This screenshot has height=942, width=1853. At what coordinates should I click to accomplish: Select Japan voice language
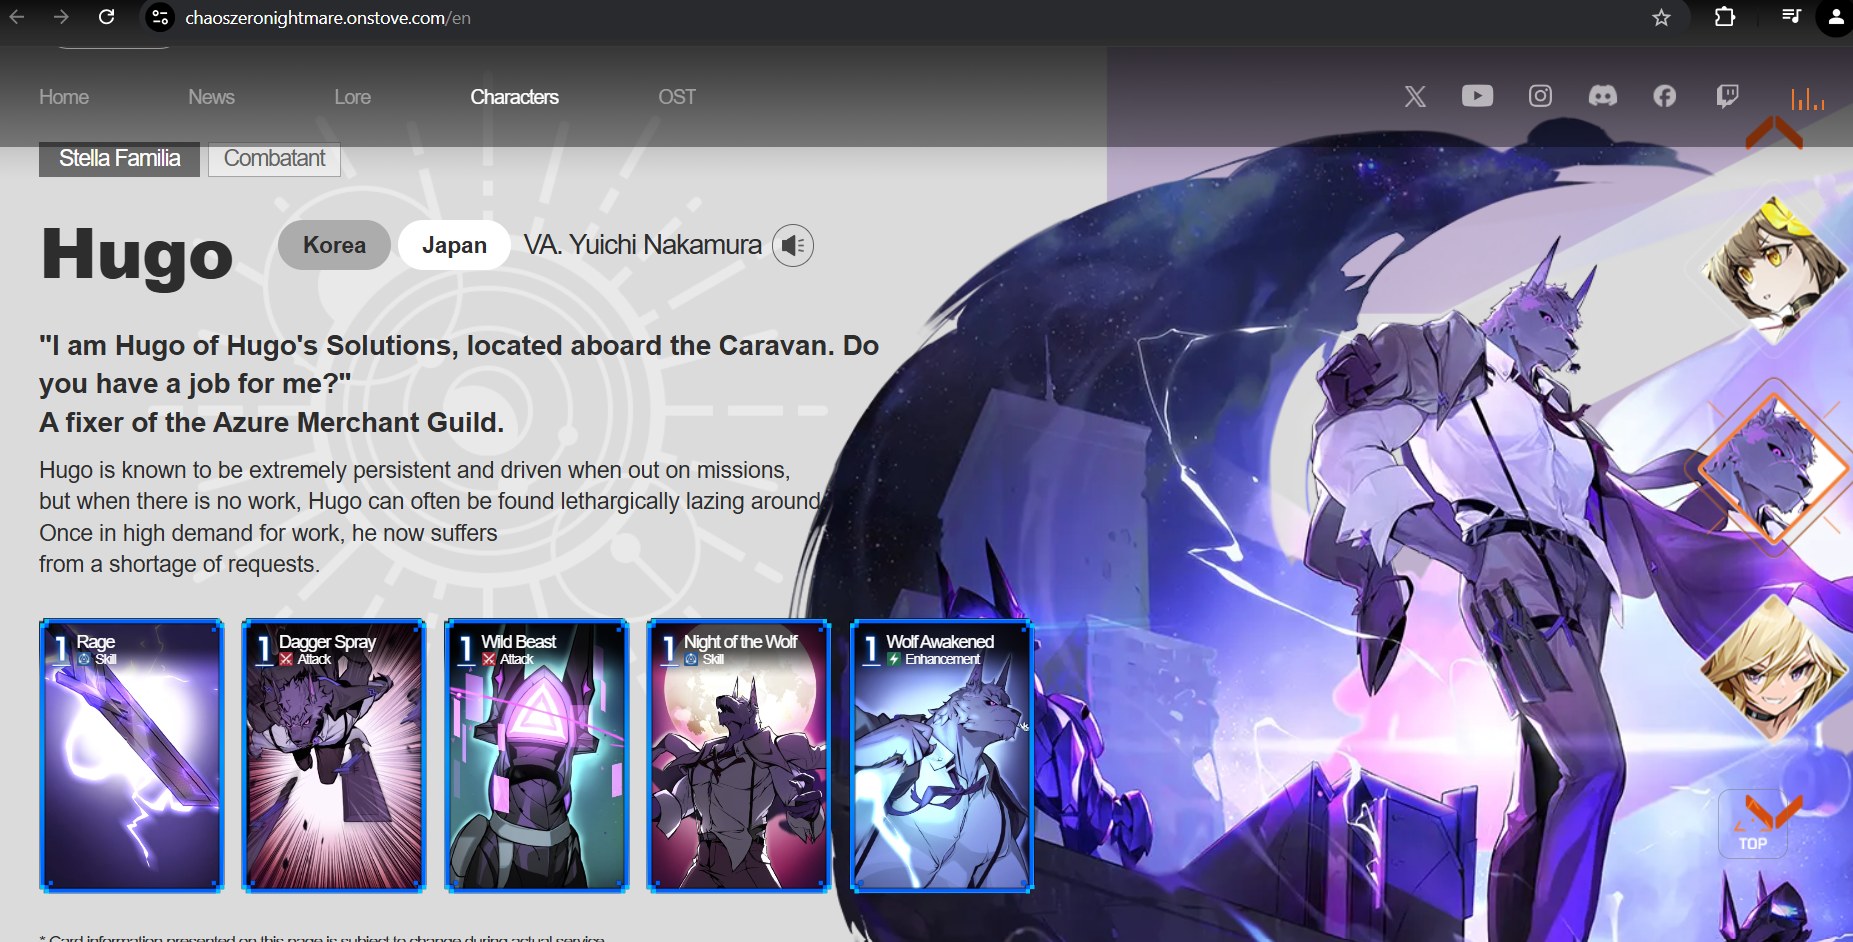[454, 245]
